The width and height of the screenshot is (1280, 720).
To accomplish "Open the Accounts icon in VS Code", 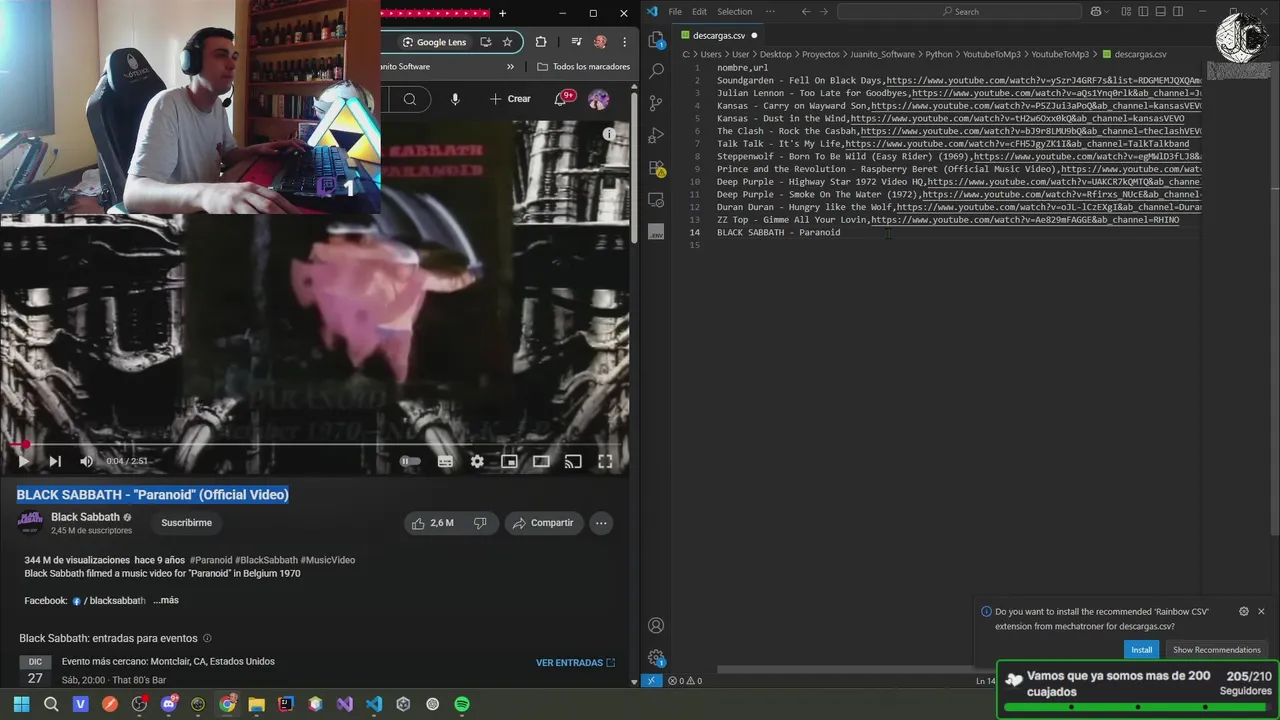I will point(656,626).
